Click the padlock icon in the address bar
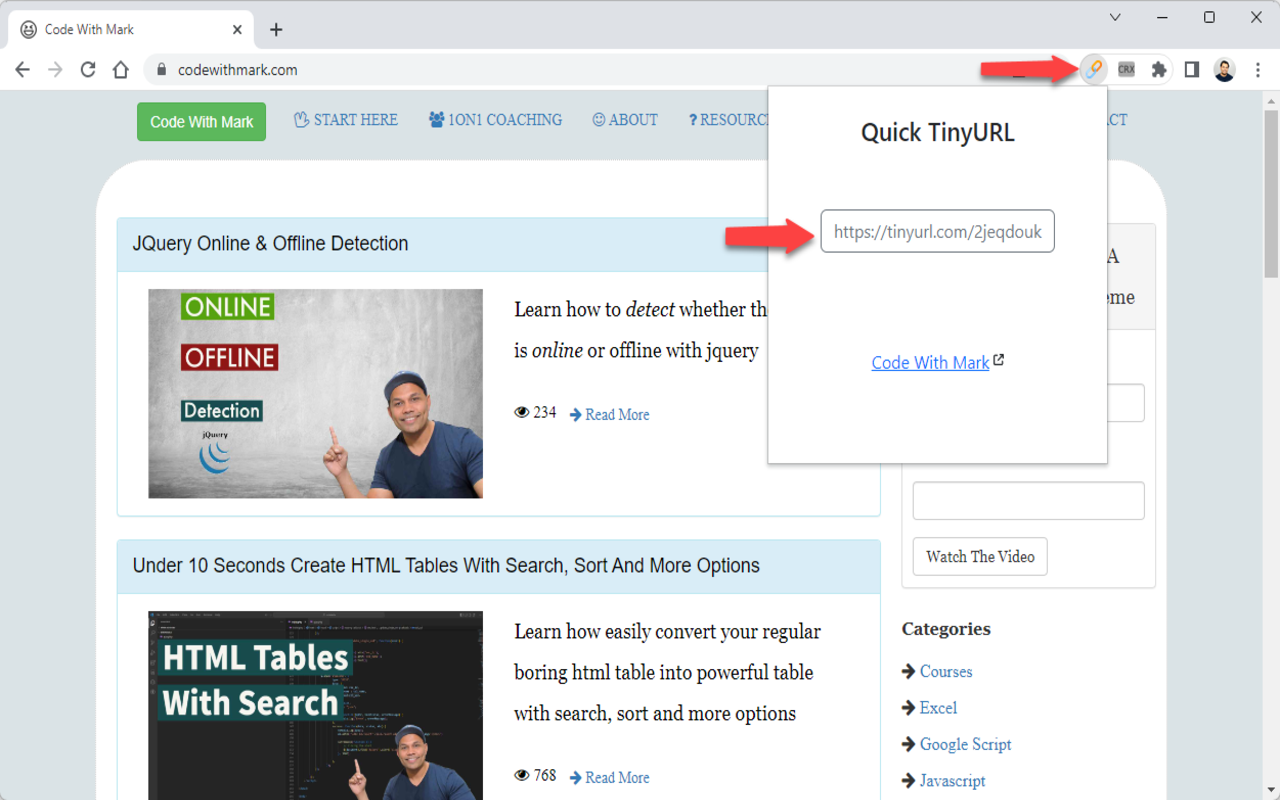The image size is (1280, 800). point(160,70)
